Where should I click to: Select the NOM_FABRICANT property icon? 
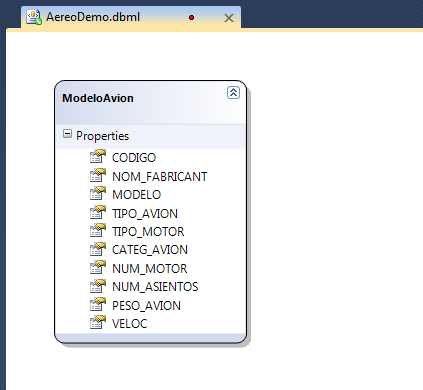coord(98,175)
